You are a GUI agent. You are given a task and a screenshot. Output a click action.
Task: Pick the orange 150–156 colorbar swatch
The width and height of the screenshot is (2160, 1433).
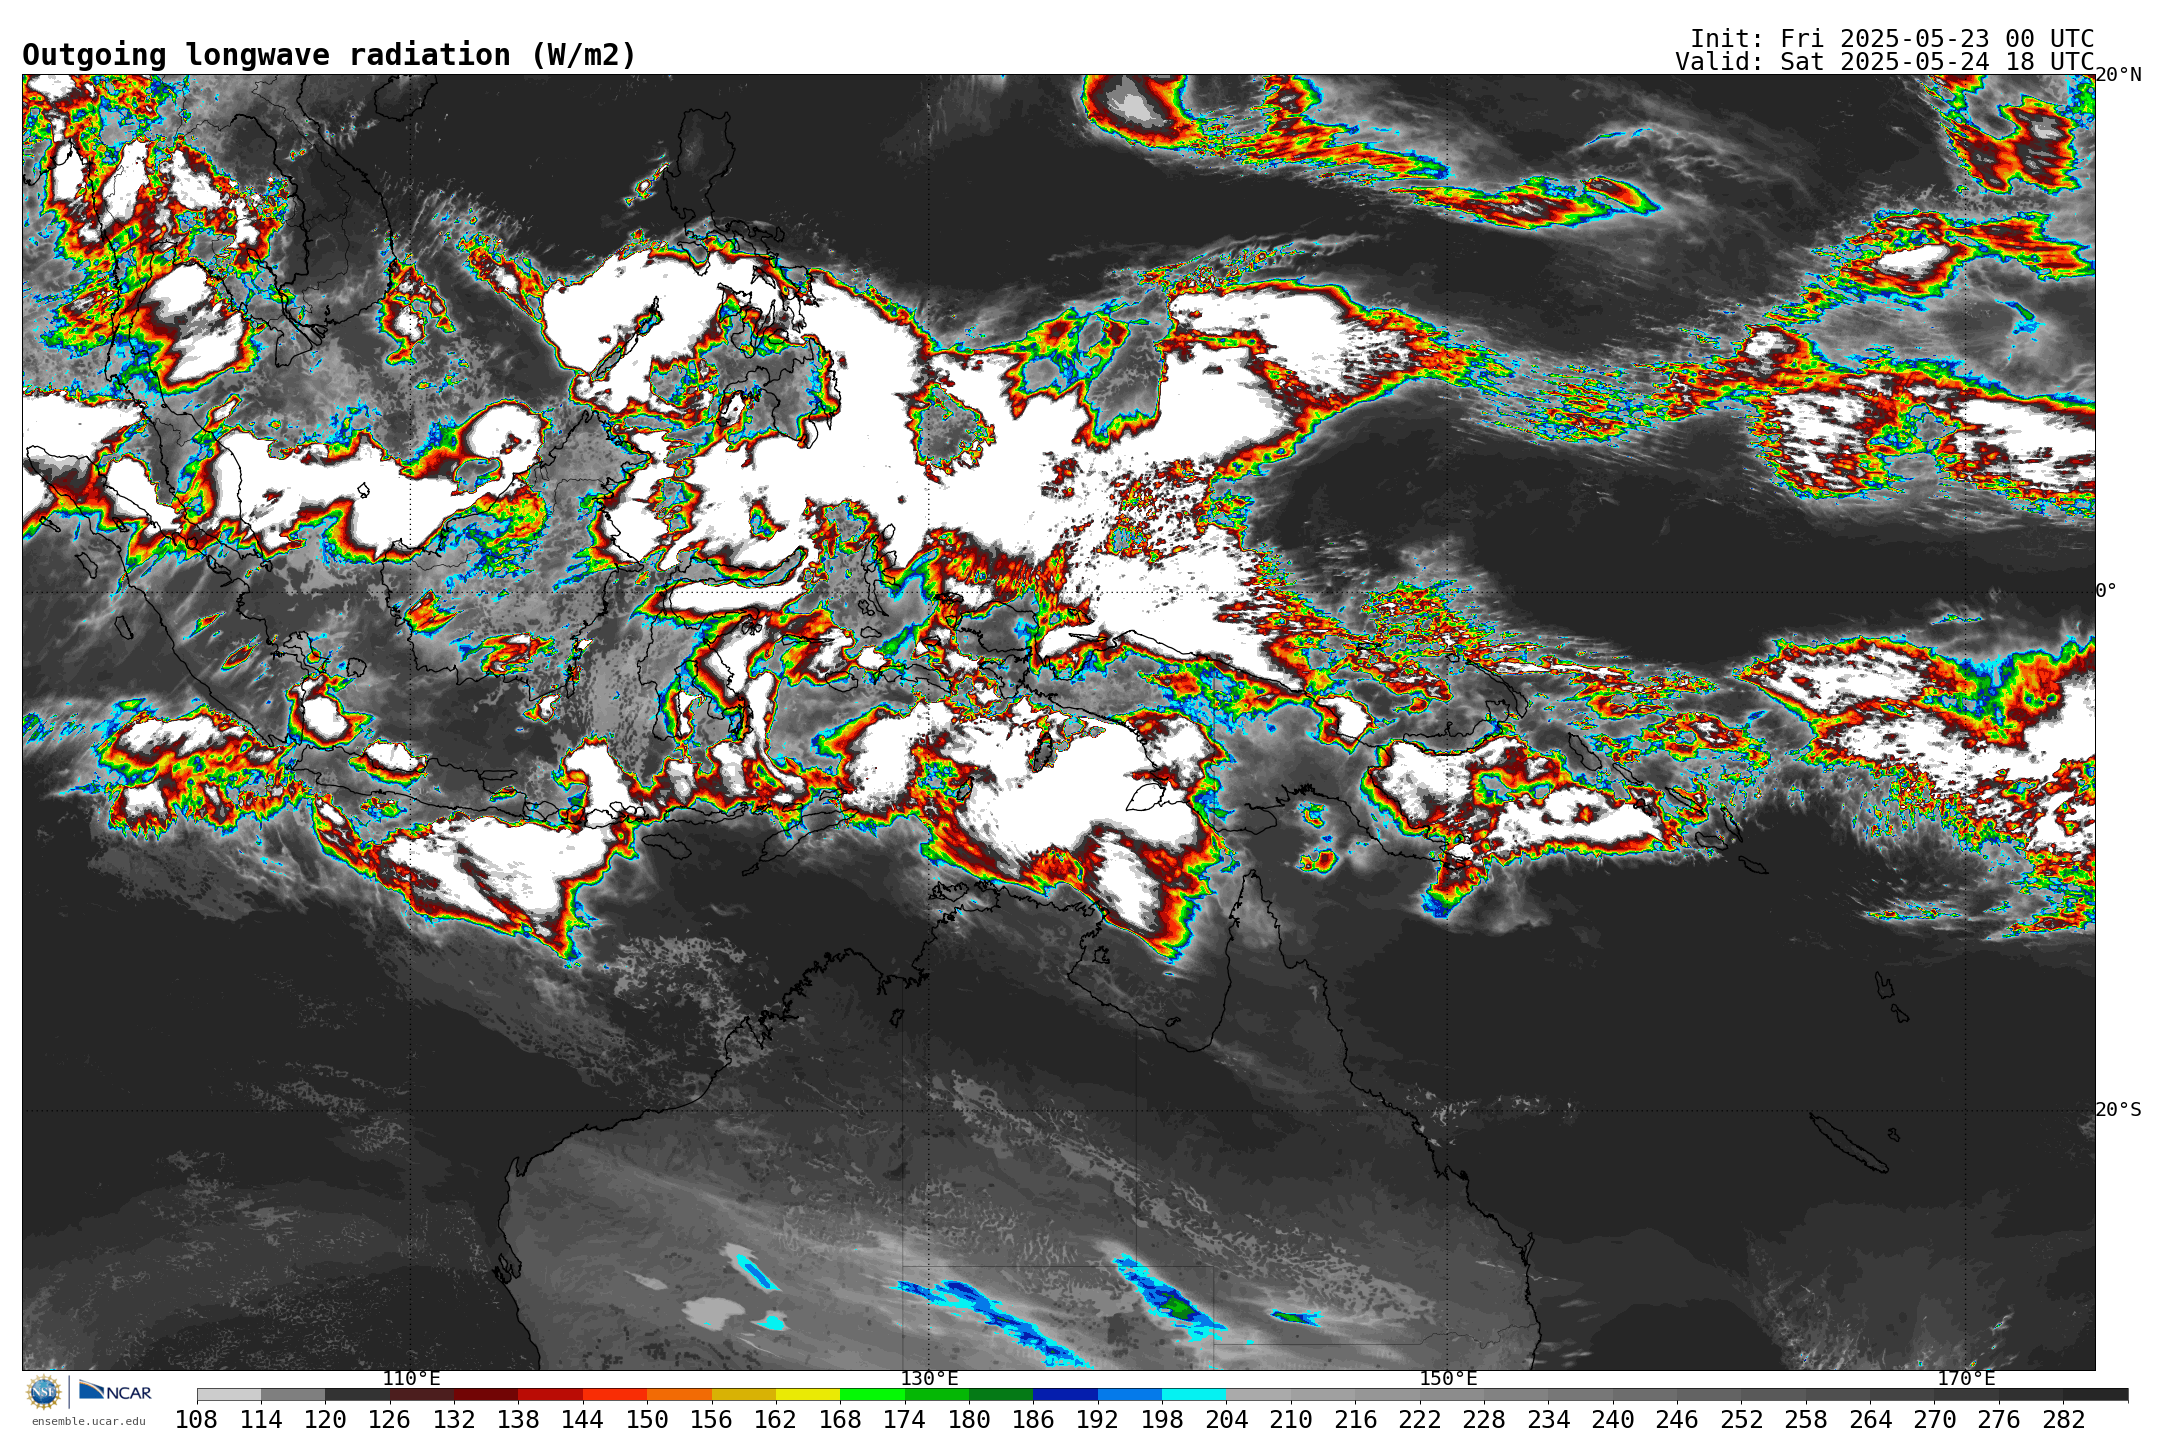coord(679,1394)
